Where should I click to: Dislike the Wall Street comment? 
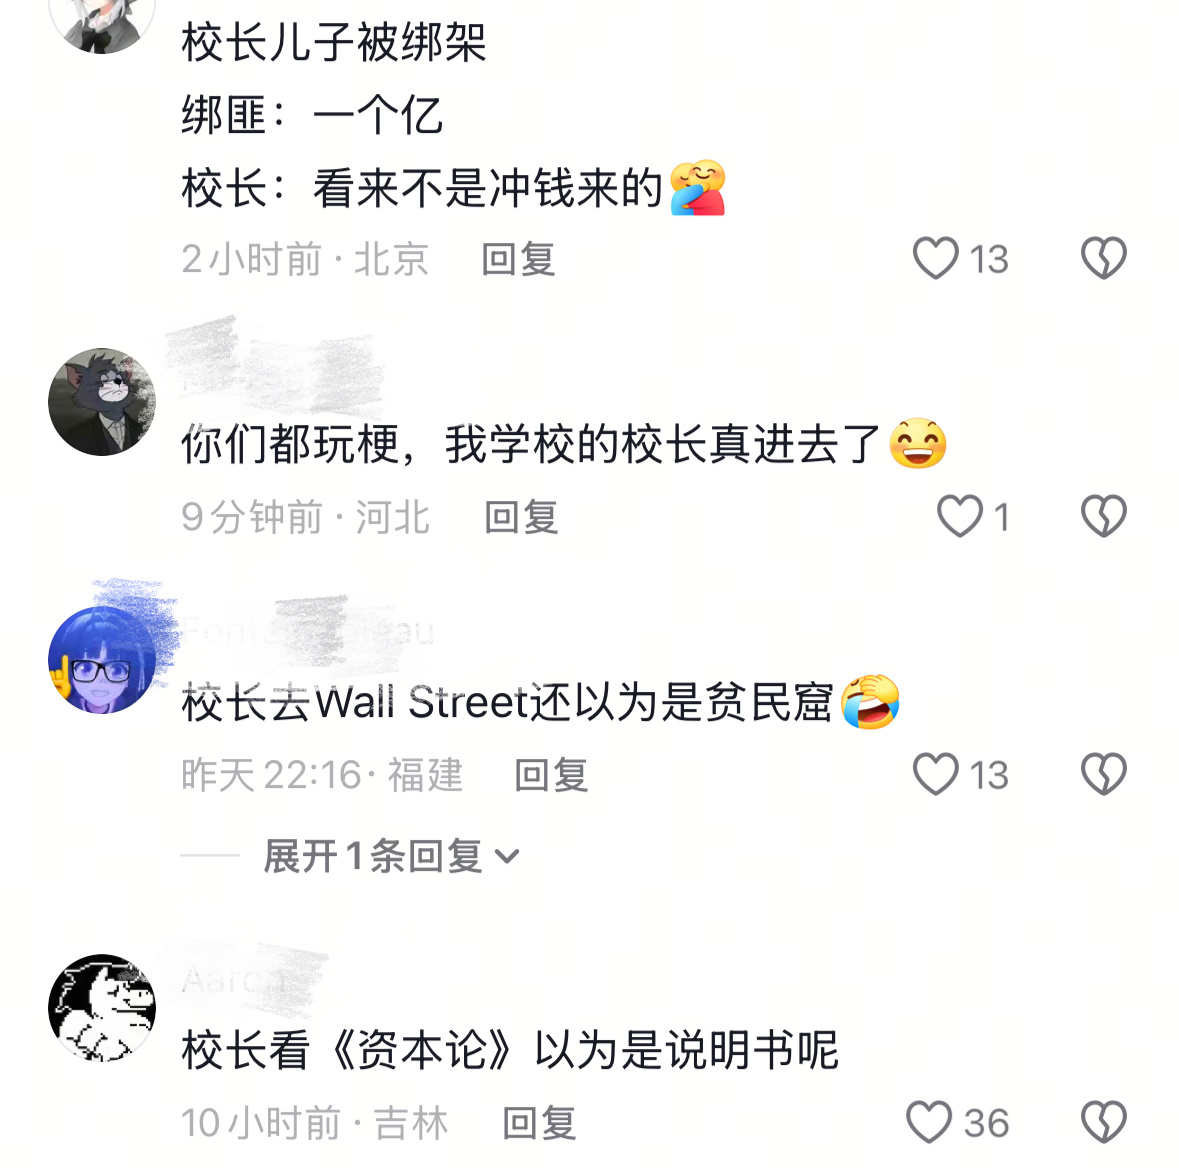[1103, 774]
